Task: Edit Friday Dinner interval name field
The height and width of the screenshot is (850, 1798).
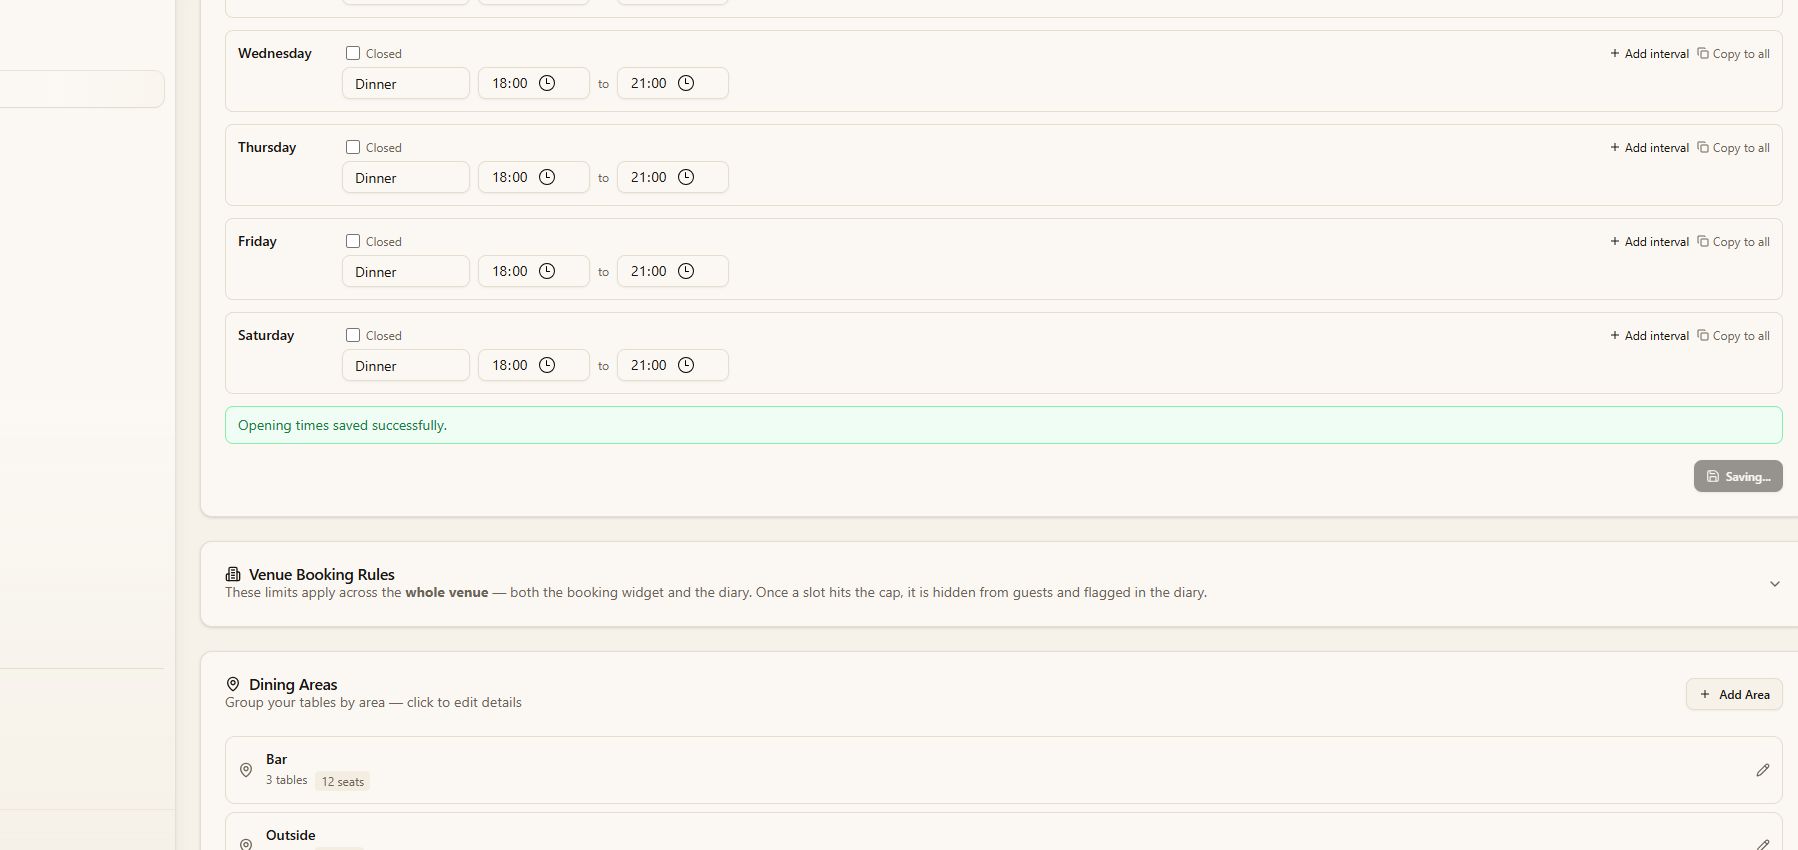Action: click(406, 271)
